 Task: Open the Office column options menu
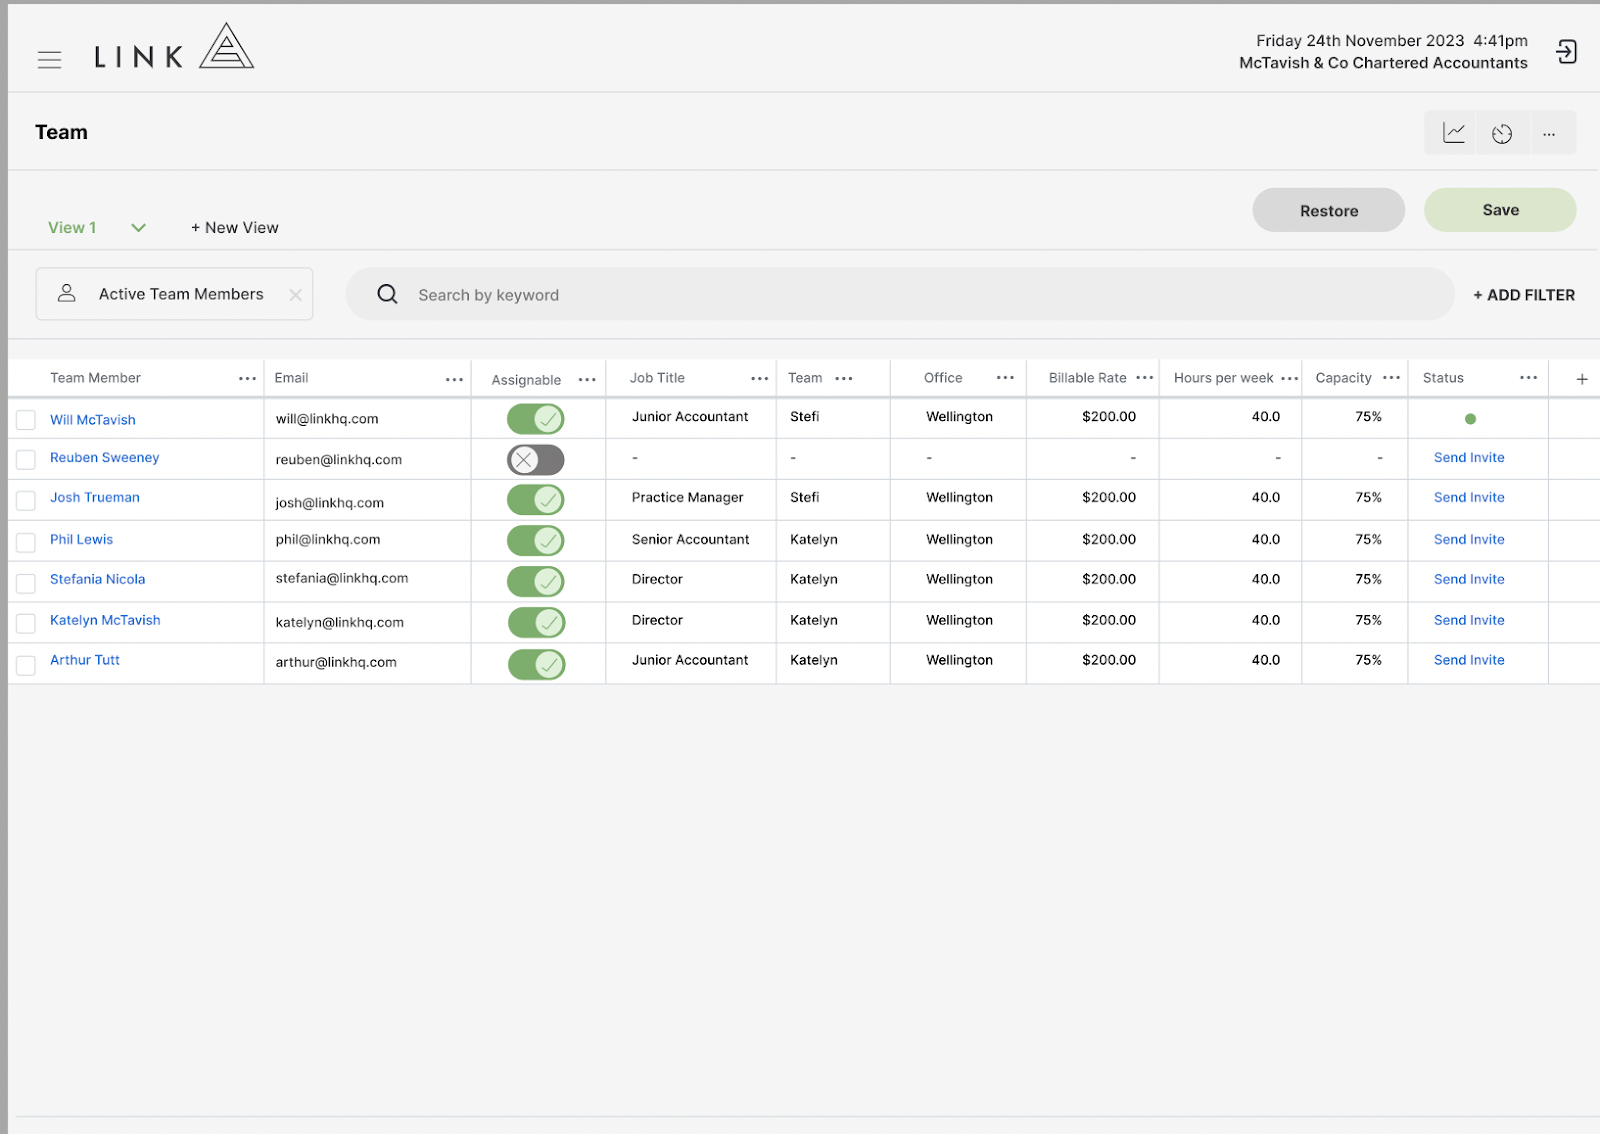pyautogui.click(x=1005, y=378)
